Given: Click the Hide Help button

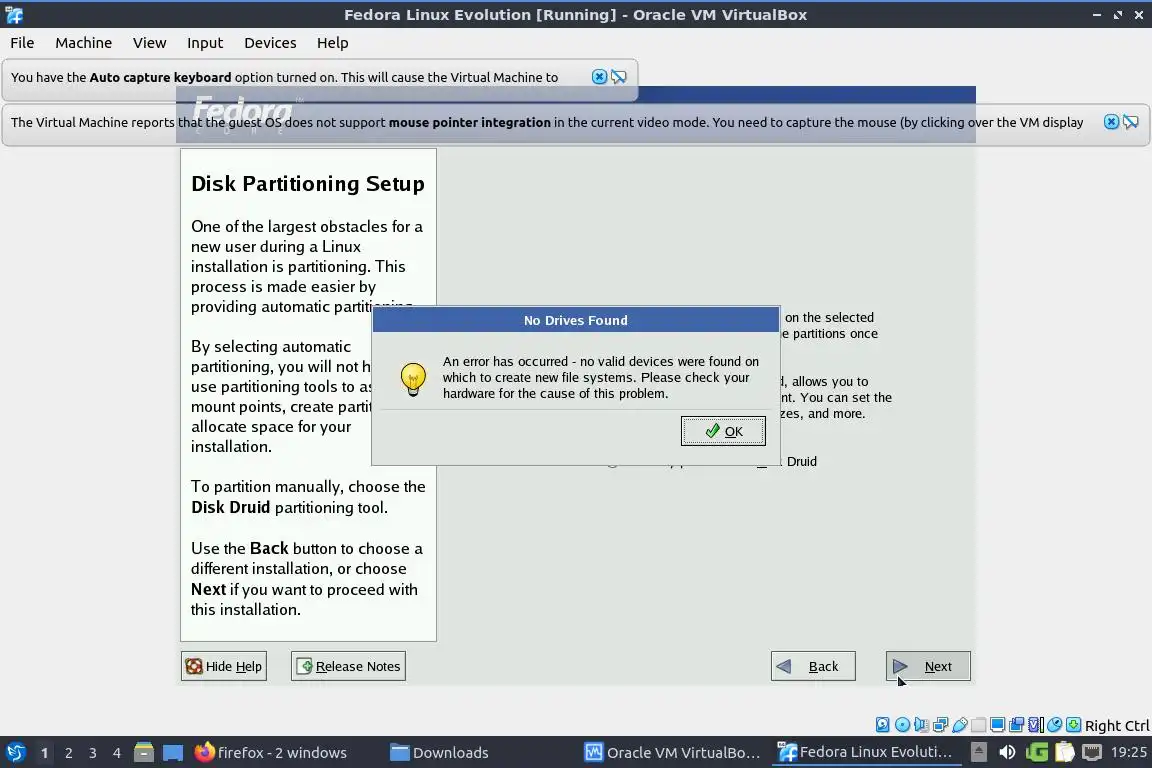Looking at the screenshot, I should tap(223, 666).
